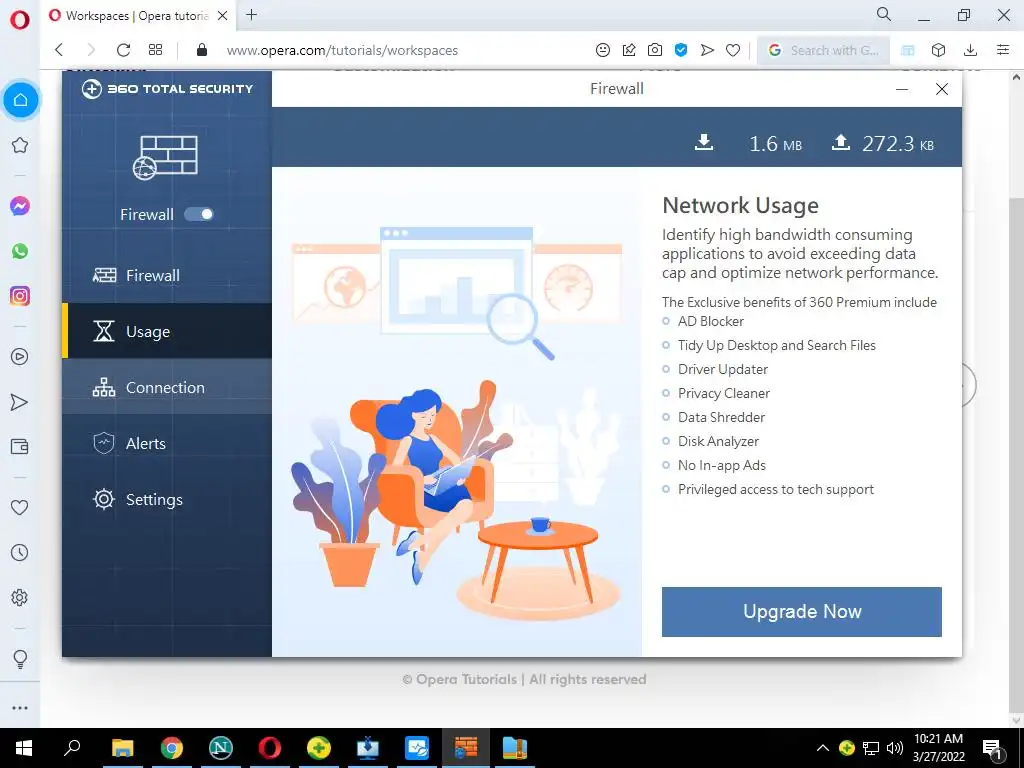Launch Google Chrome from taskbar

click(x=172, y=748)
